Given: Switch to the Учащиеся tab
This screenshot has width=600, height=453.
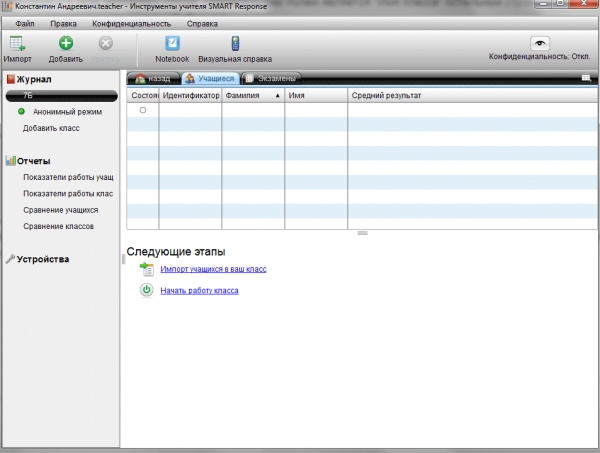Looking at the screenshot, I should [210, 78].
